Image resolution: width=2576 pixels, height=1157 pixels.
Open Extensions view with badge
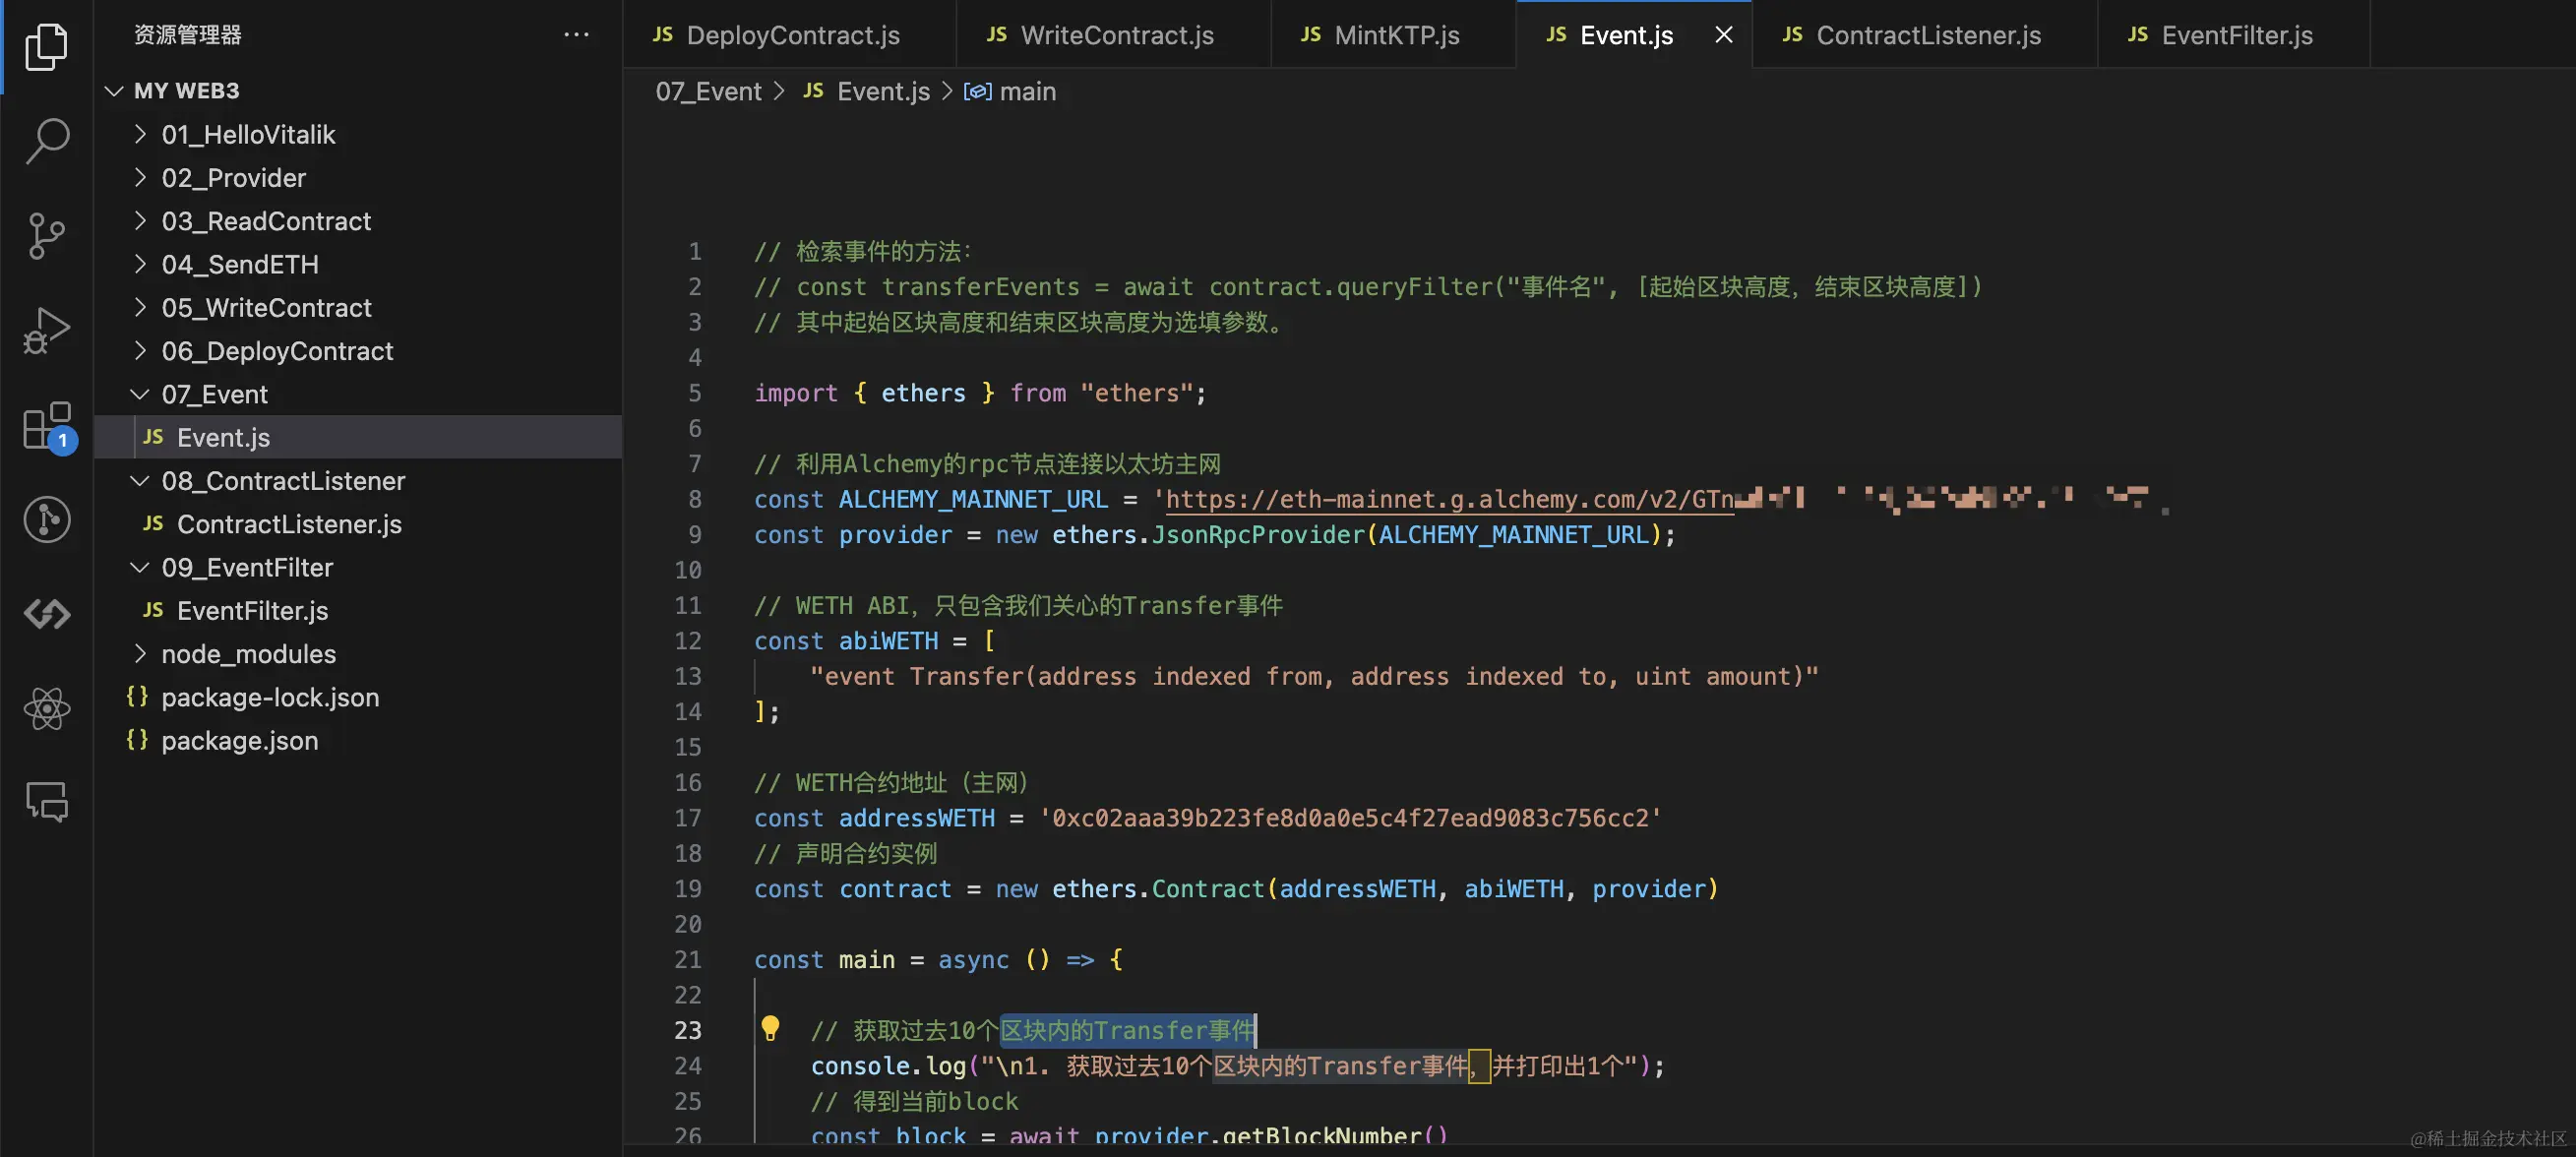coord(46,426)
